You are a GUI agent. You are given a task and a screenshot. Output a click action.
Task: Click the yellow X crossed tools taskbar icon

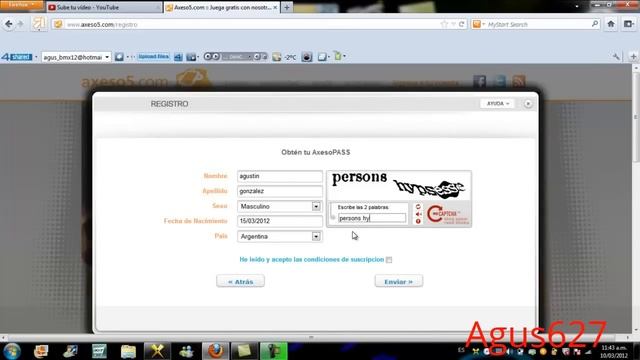pos(157,351)
